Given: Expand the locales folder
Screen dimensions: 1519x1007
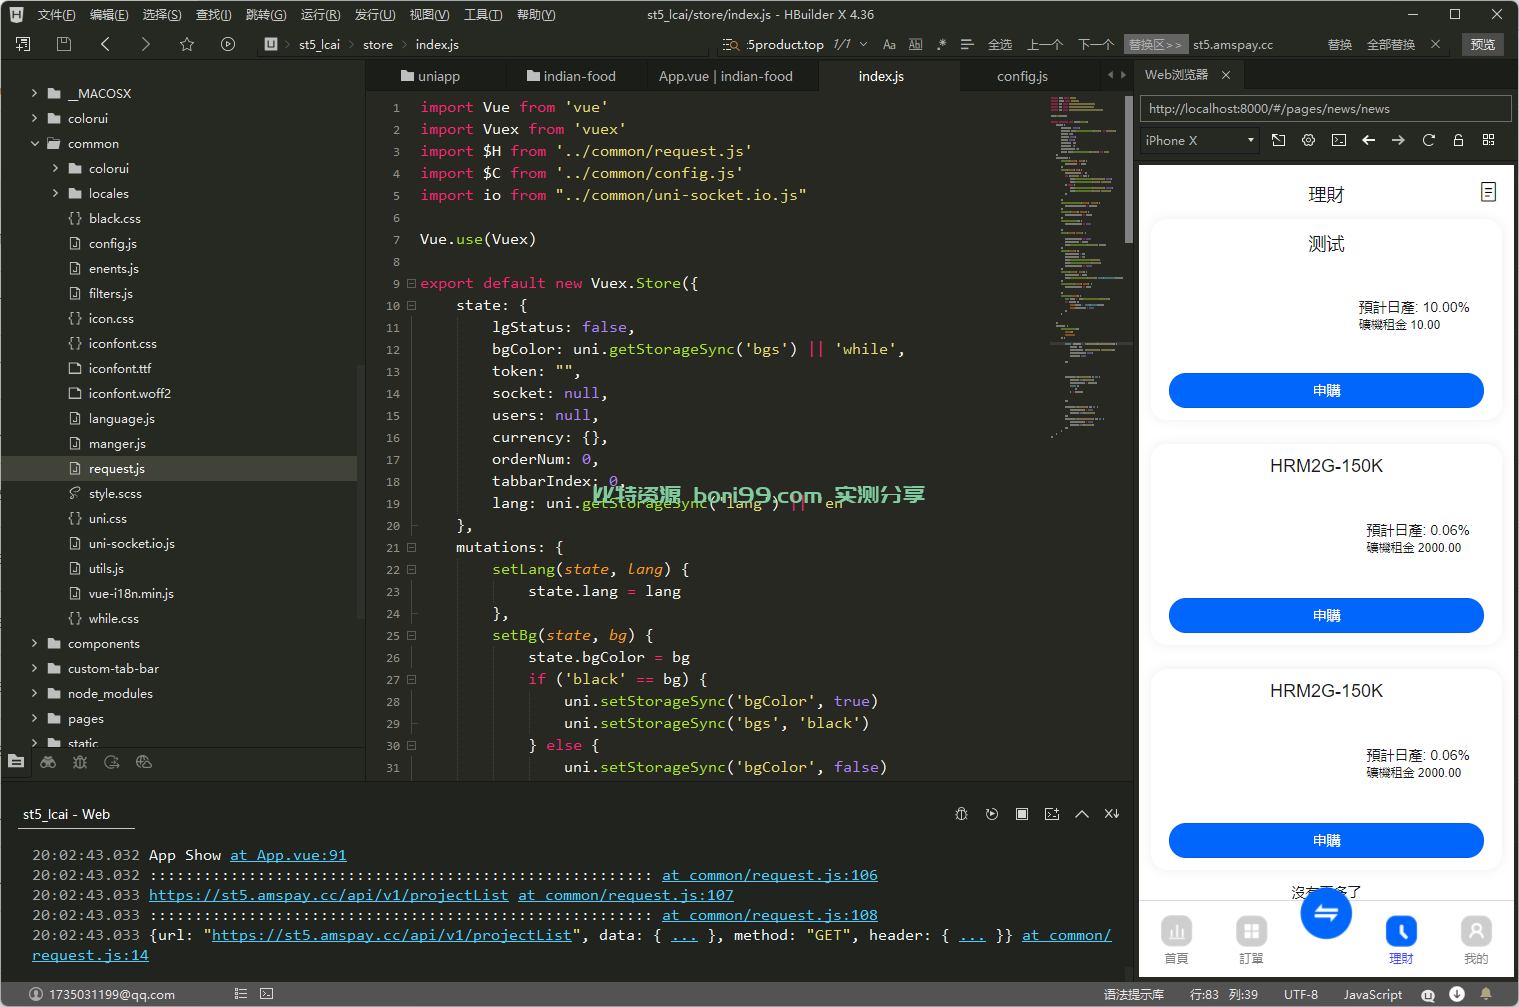Looking at the screenshot, I should (55, 194).
